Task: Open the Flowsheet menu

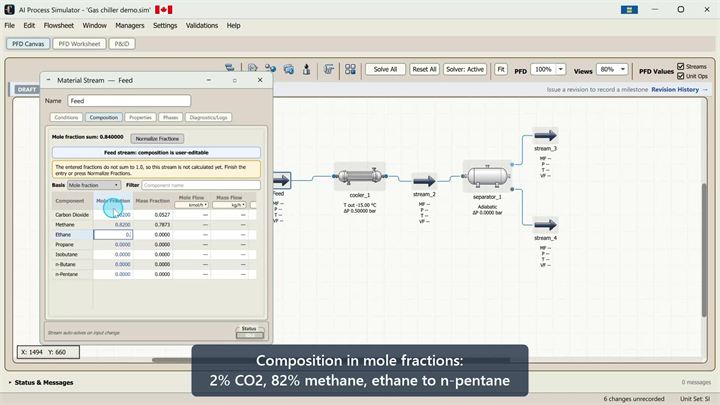Action: coord(59,26)
